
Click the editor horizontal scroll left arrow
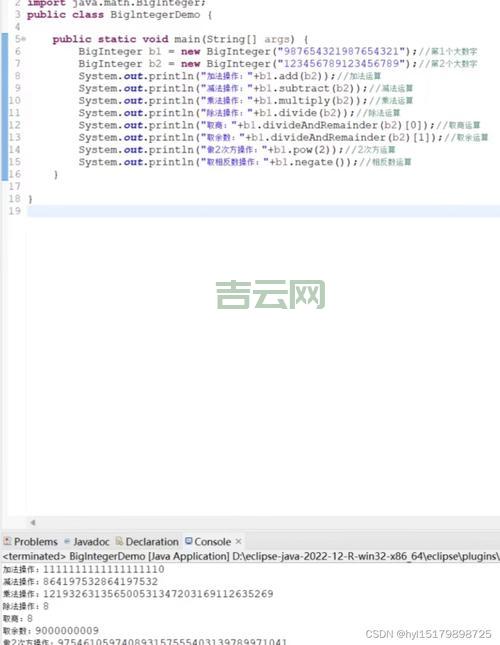pyautogui.click(x=32, y=522)
